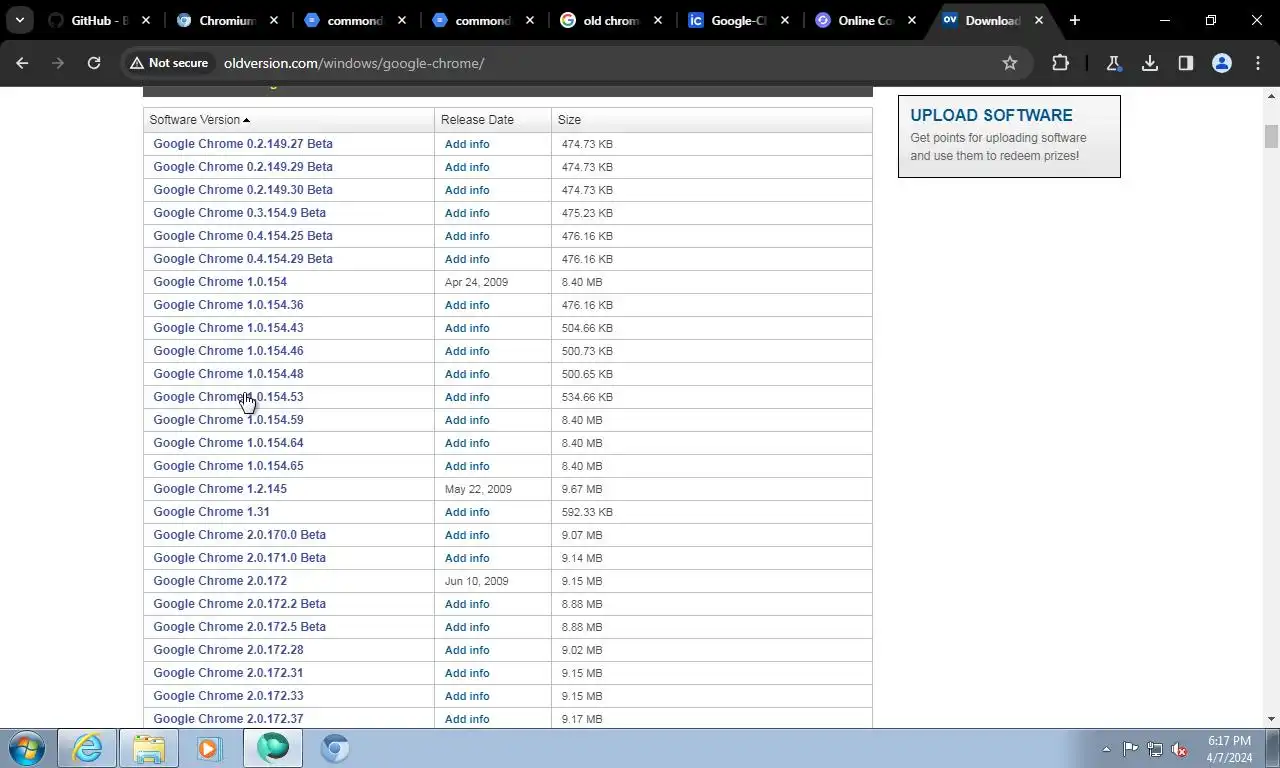1280x768 pixels.
Task: Click the scrollbar down arrow
Action: click(x=1271, y=718)
